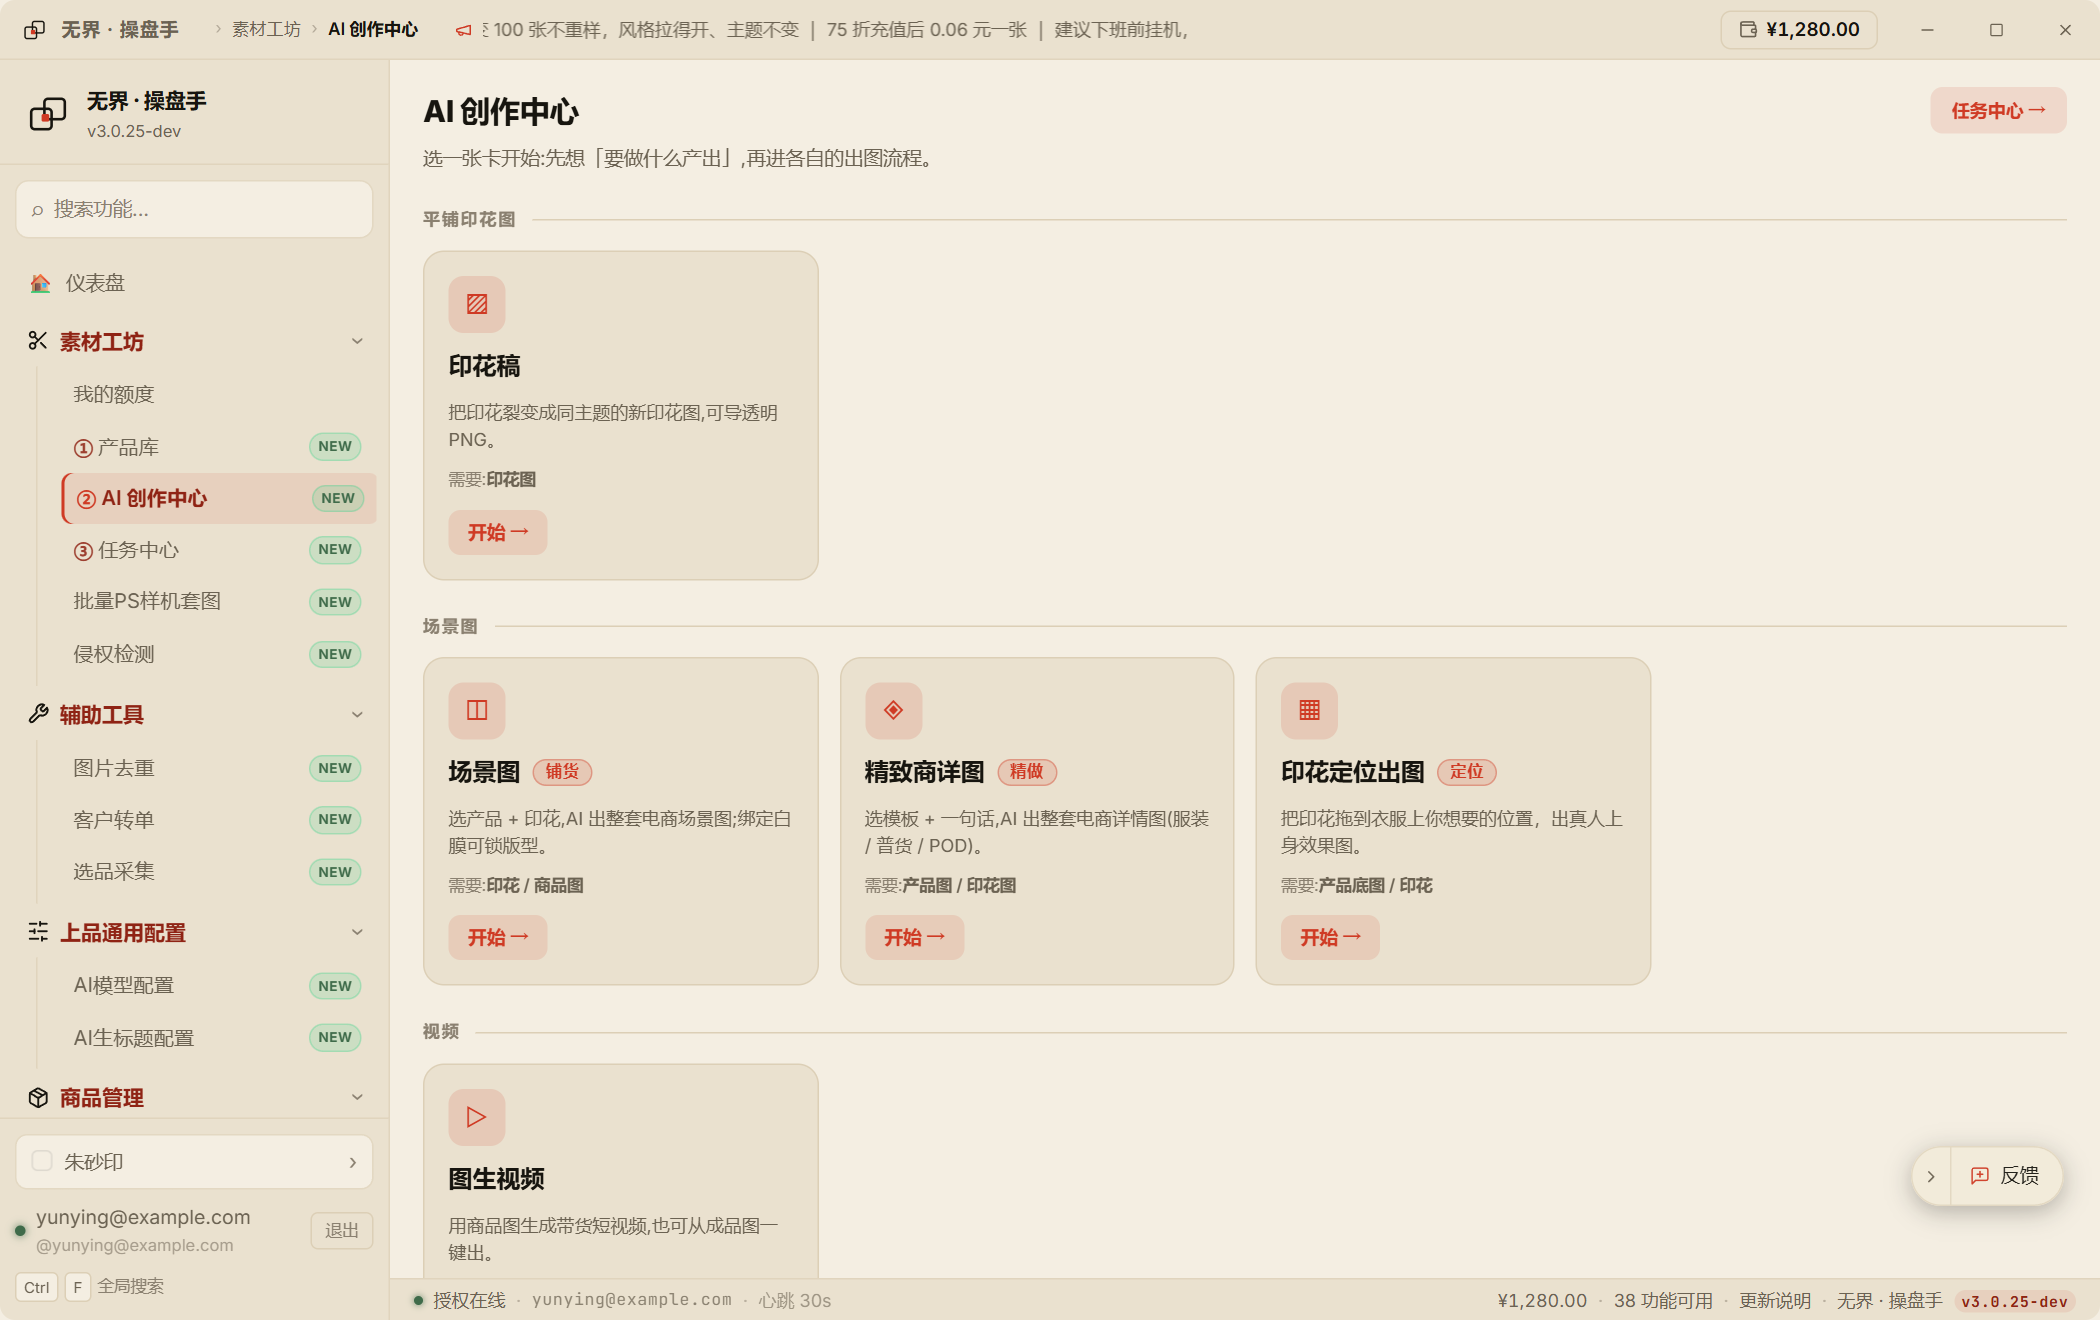This screenshot has width=2100, height=1320.
Task: Click 更新说明 in the status bar
Action: (x=1774, y=1300)
